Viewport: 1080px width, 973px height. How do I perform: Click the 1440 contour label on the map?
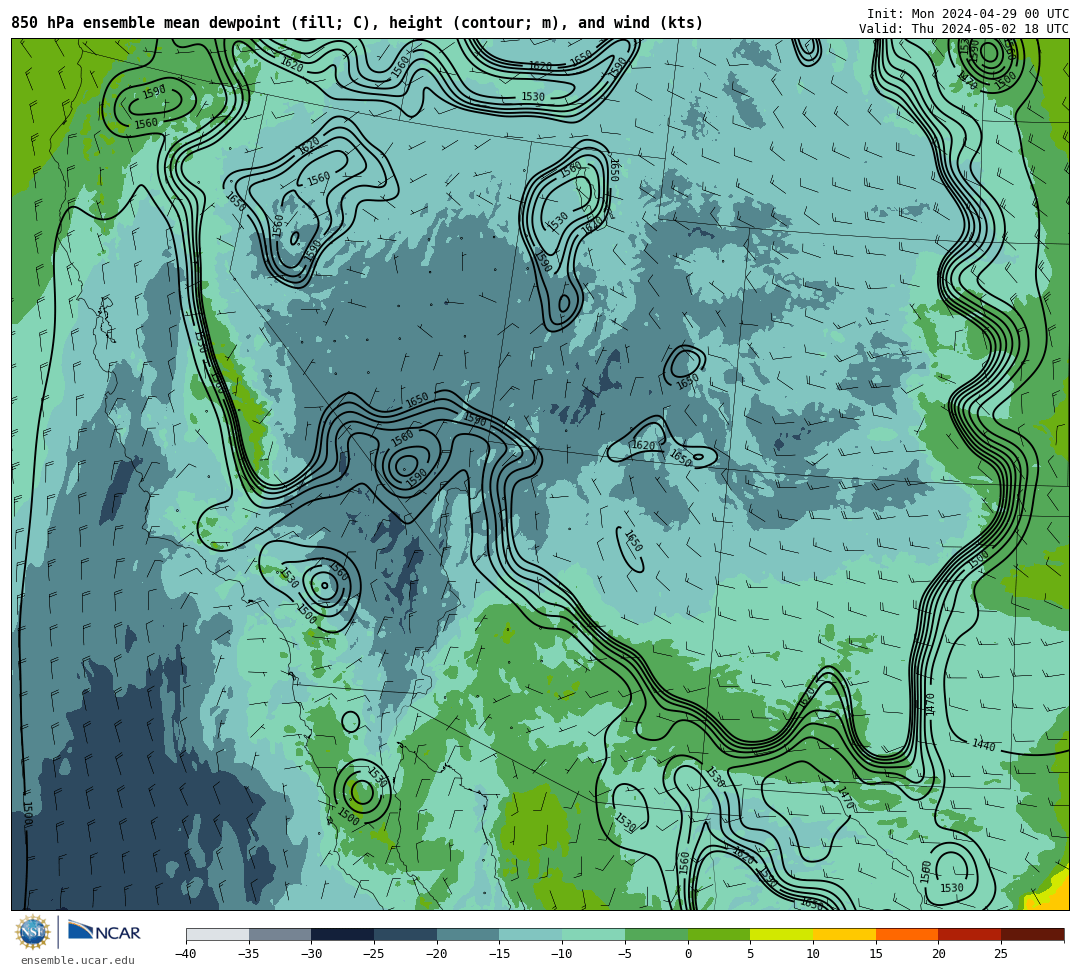(x=984, y=744)
